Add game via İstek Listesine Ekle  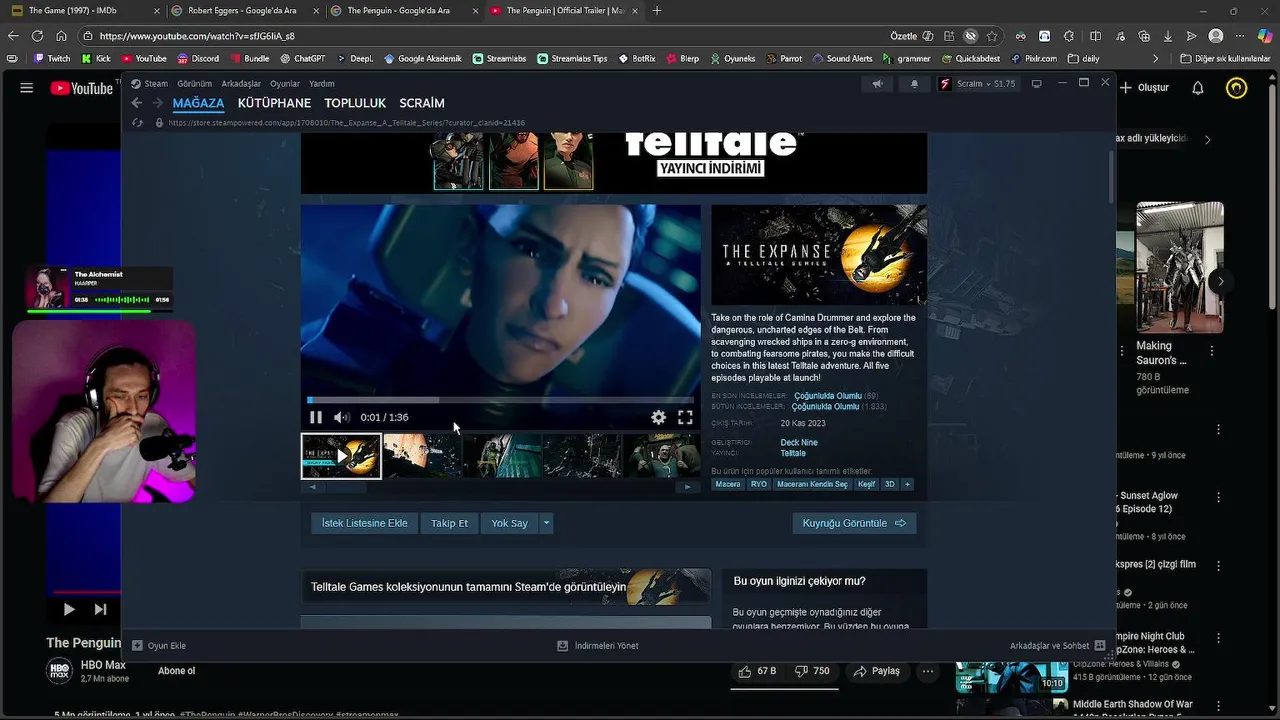[x=364, y=523]
